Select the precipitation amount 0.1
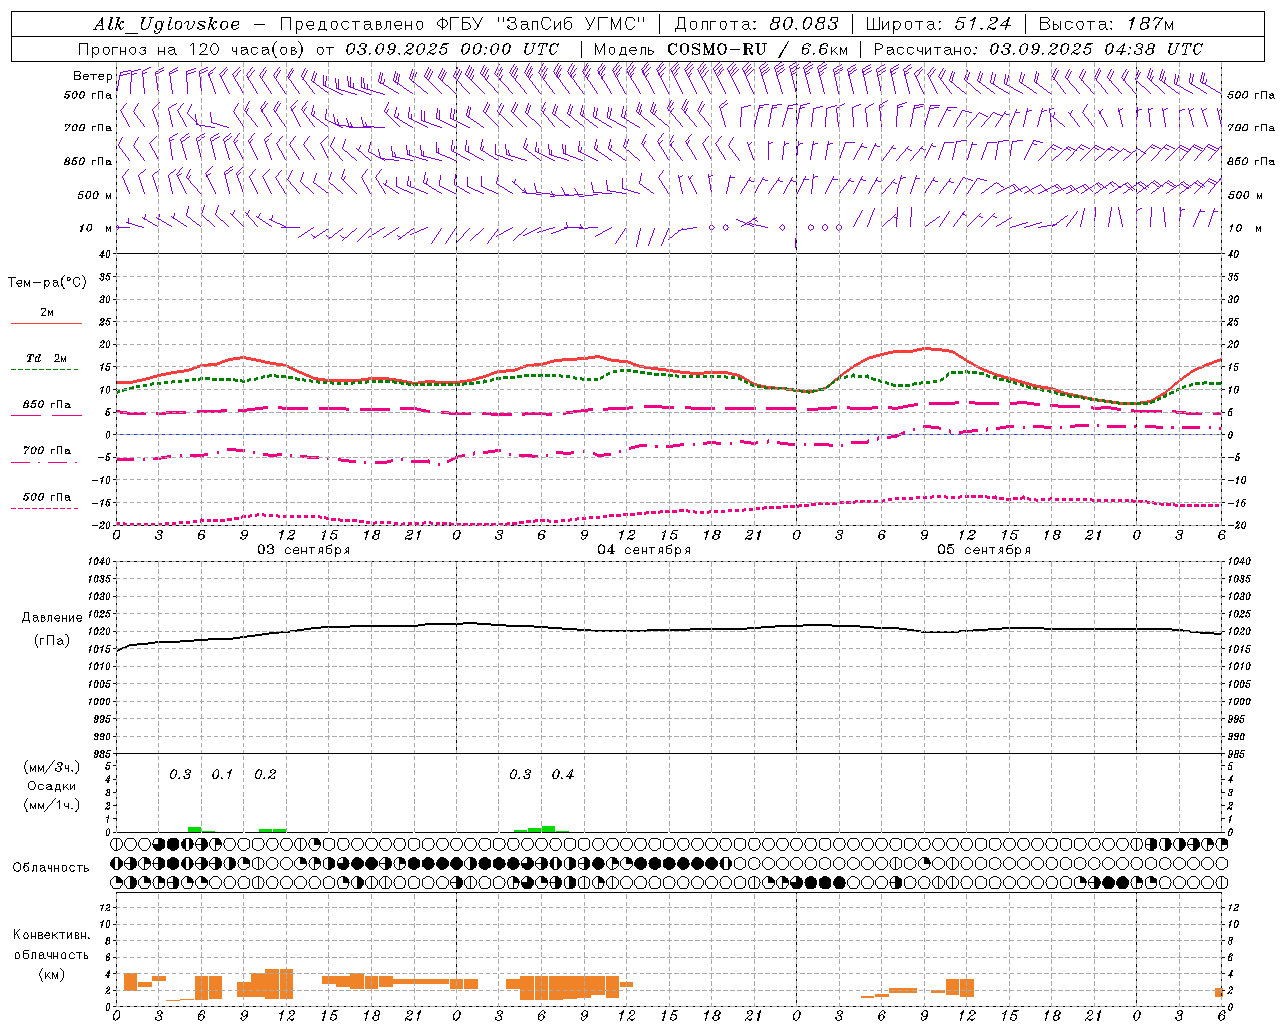1280x1024 pixels. tap(222, 775)
